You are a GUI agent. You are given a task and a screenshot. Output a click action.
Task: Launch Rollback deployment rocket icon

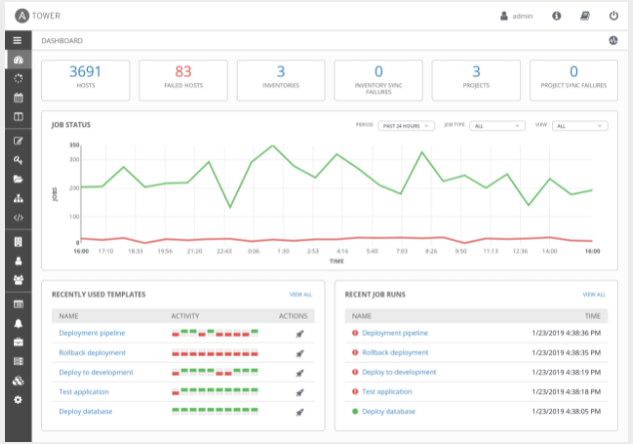pos(300,353)
